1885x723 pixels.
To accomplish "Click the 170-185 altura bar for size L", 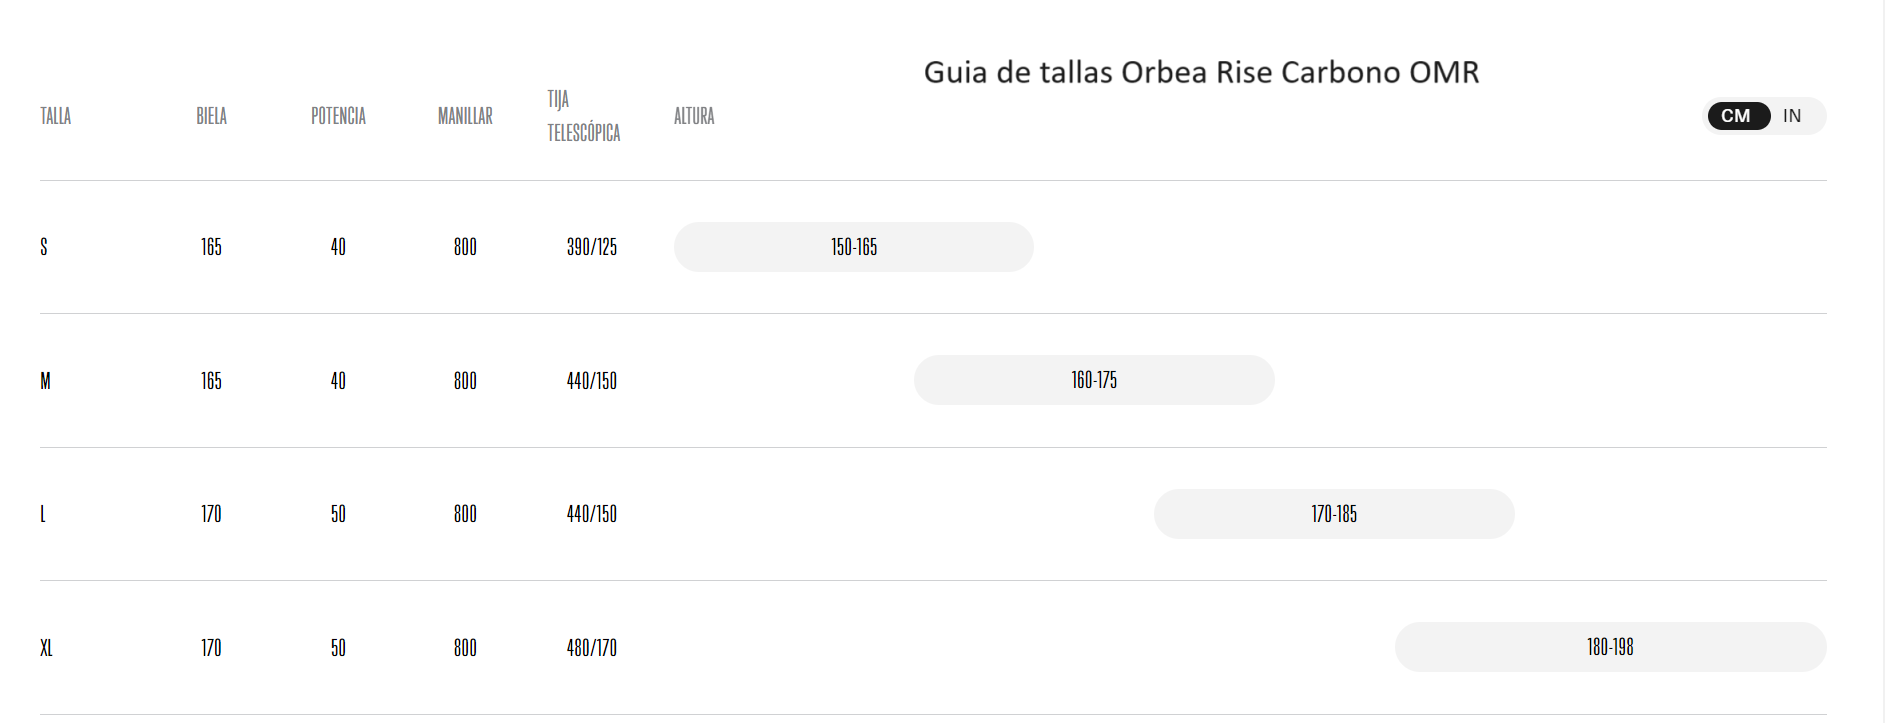I will [1334, 514].
